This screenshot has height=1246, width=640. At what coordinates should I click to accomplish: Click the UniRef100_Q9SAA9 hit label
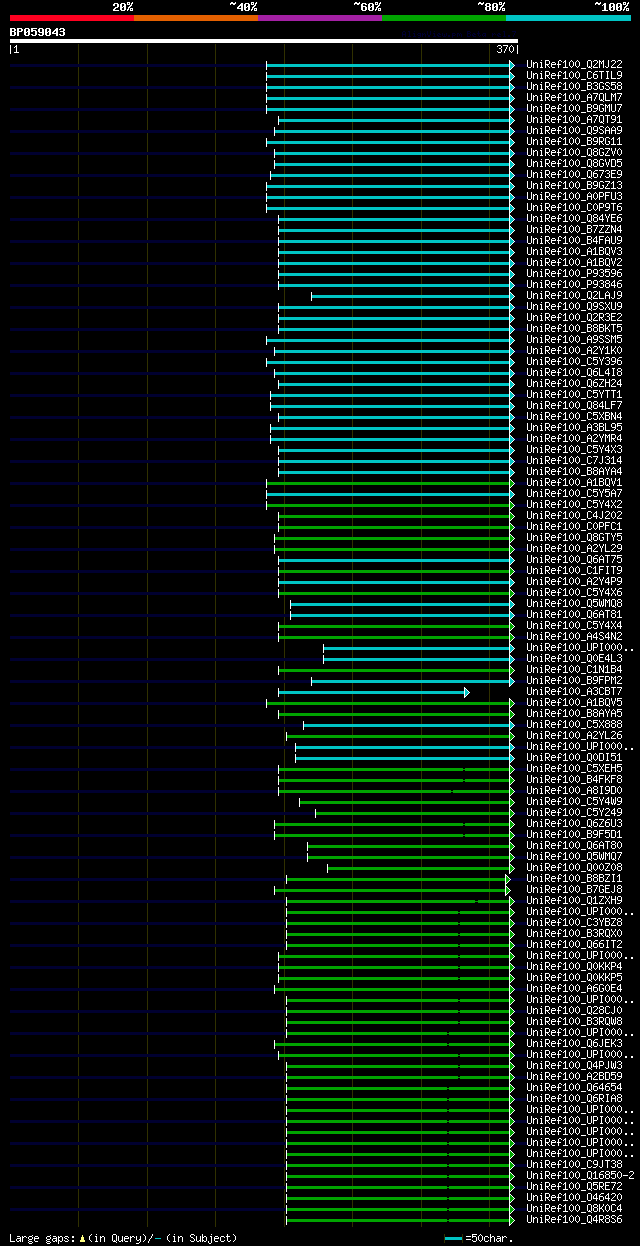pos(574,130)
